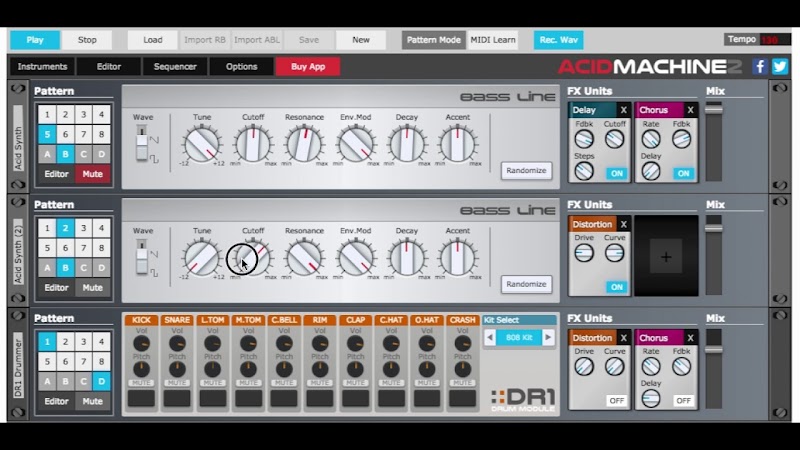Randomize the first bass line
This screenshot has height=450, width=800.
[x=526, y=170]
